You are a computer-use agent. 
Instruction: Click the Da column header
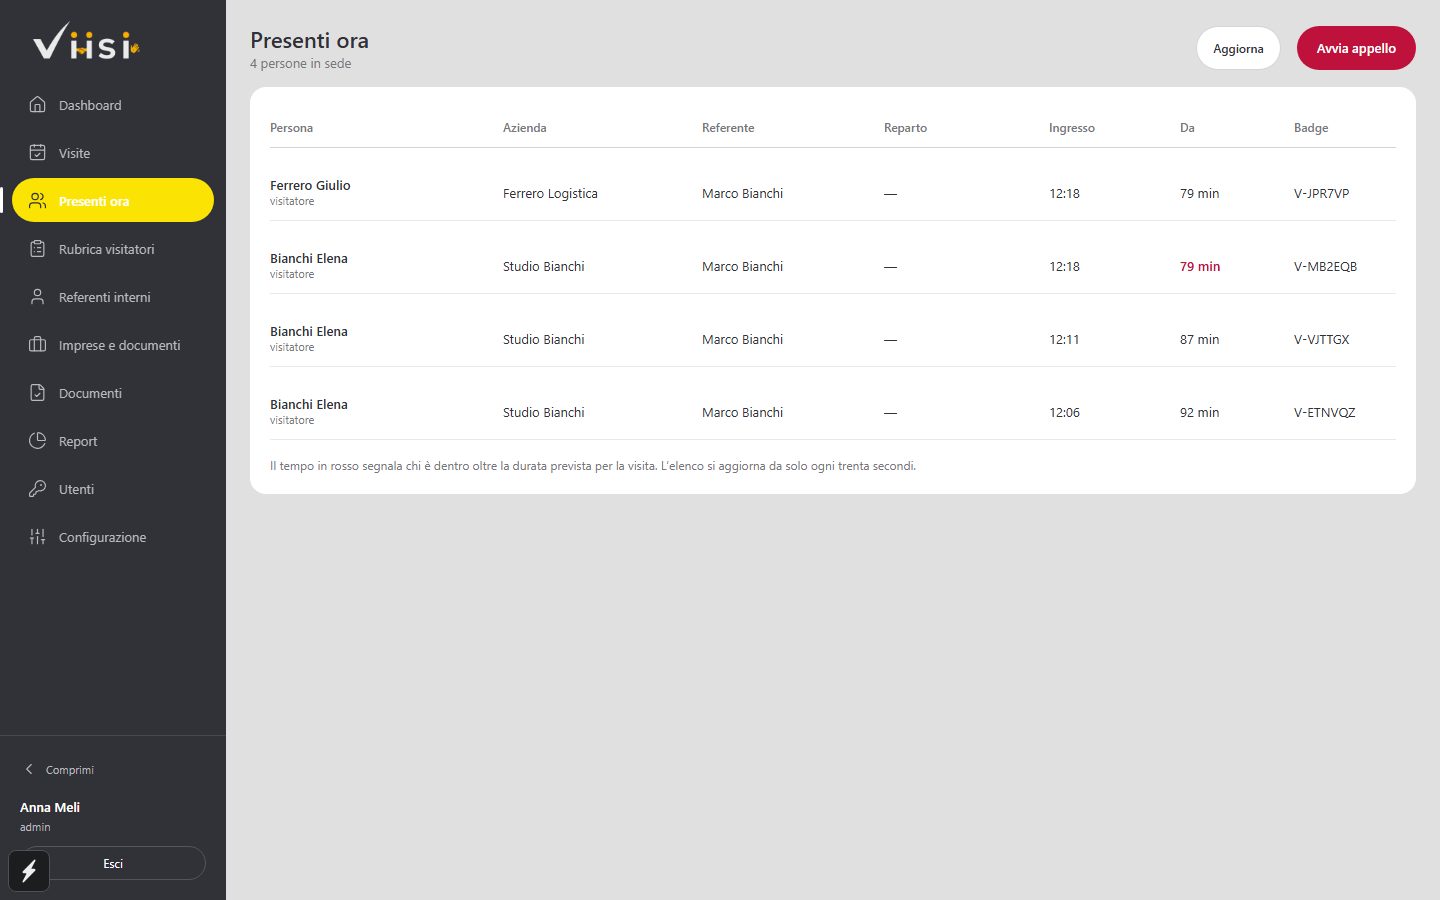pyautogui.click(x=1187, y=127)
